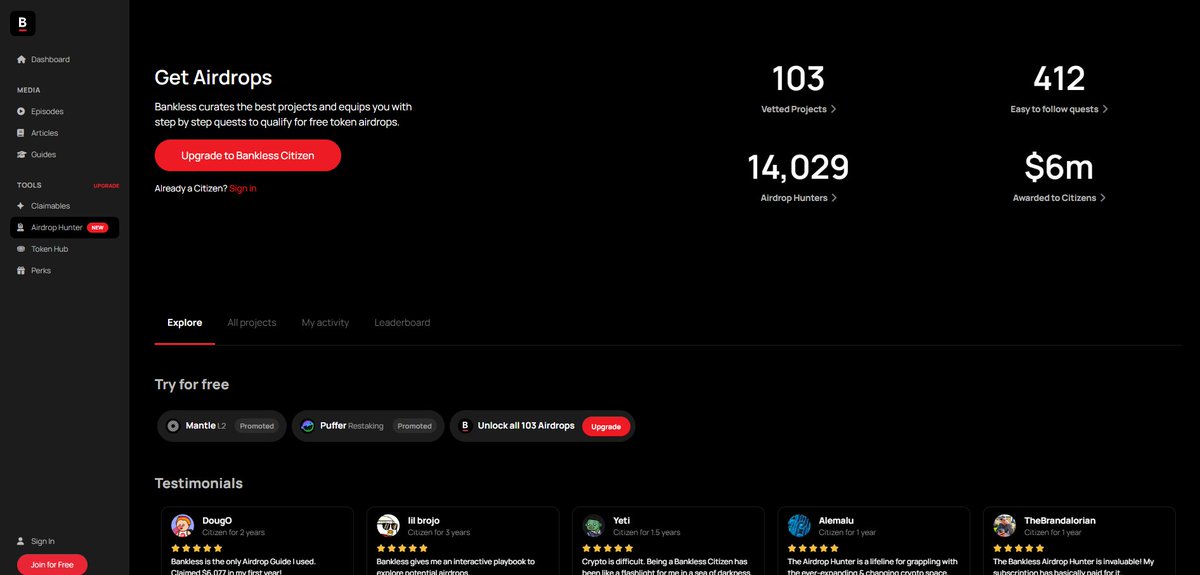This screenshot has width=1200, height=575.
Task: Click the 412 quests number
Action: (x=1059, y=78)
